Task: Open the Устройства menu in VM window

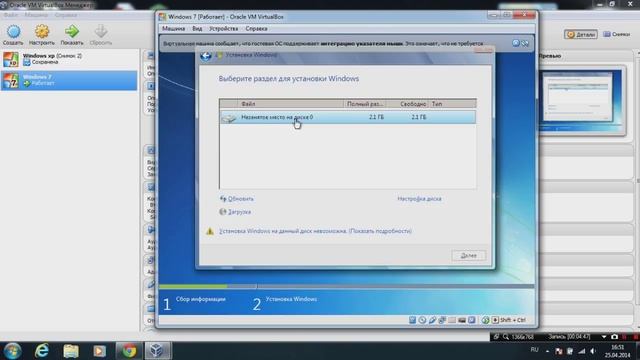Action: click(x=223, y=29)
